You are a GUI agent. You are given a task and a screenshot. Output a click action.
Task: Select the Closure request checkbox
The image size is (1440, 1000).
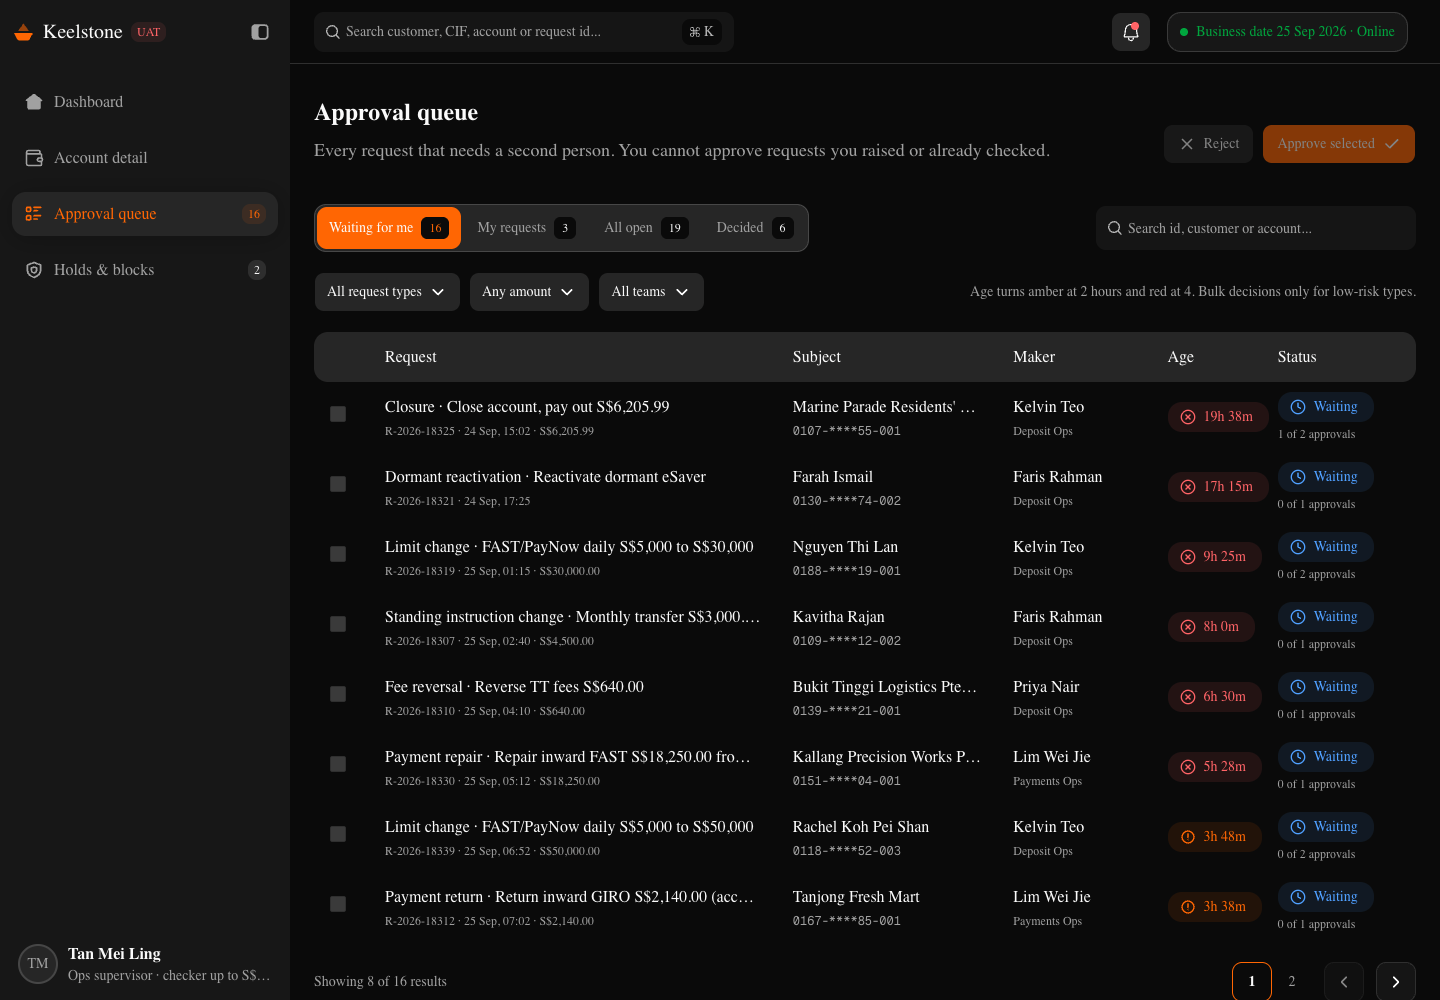[338, 414]
